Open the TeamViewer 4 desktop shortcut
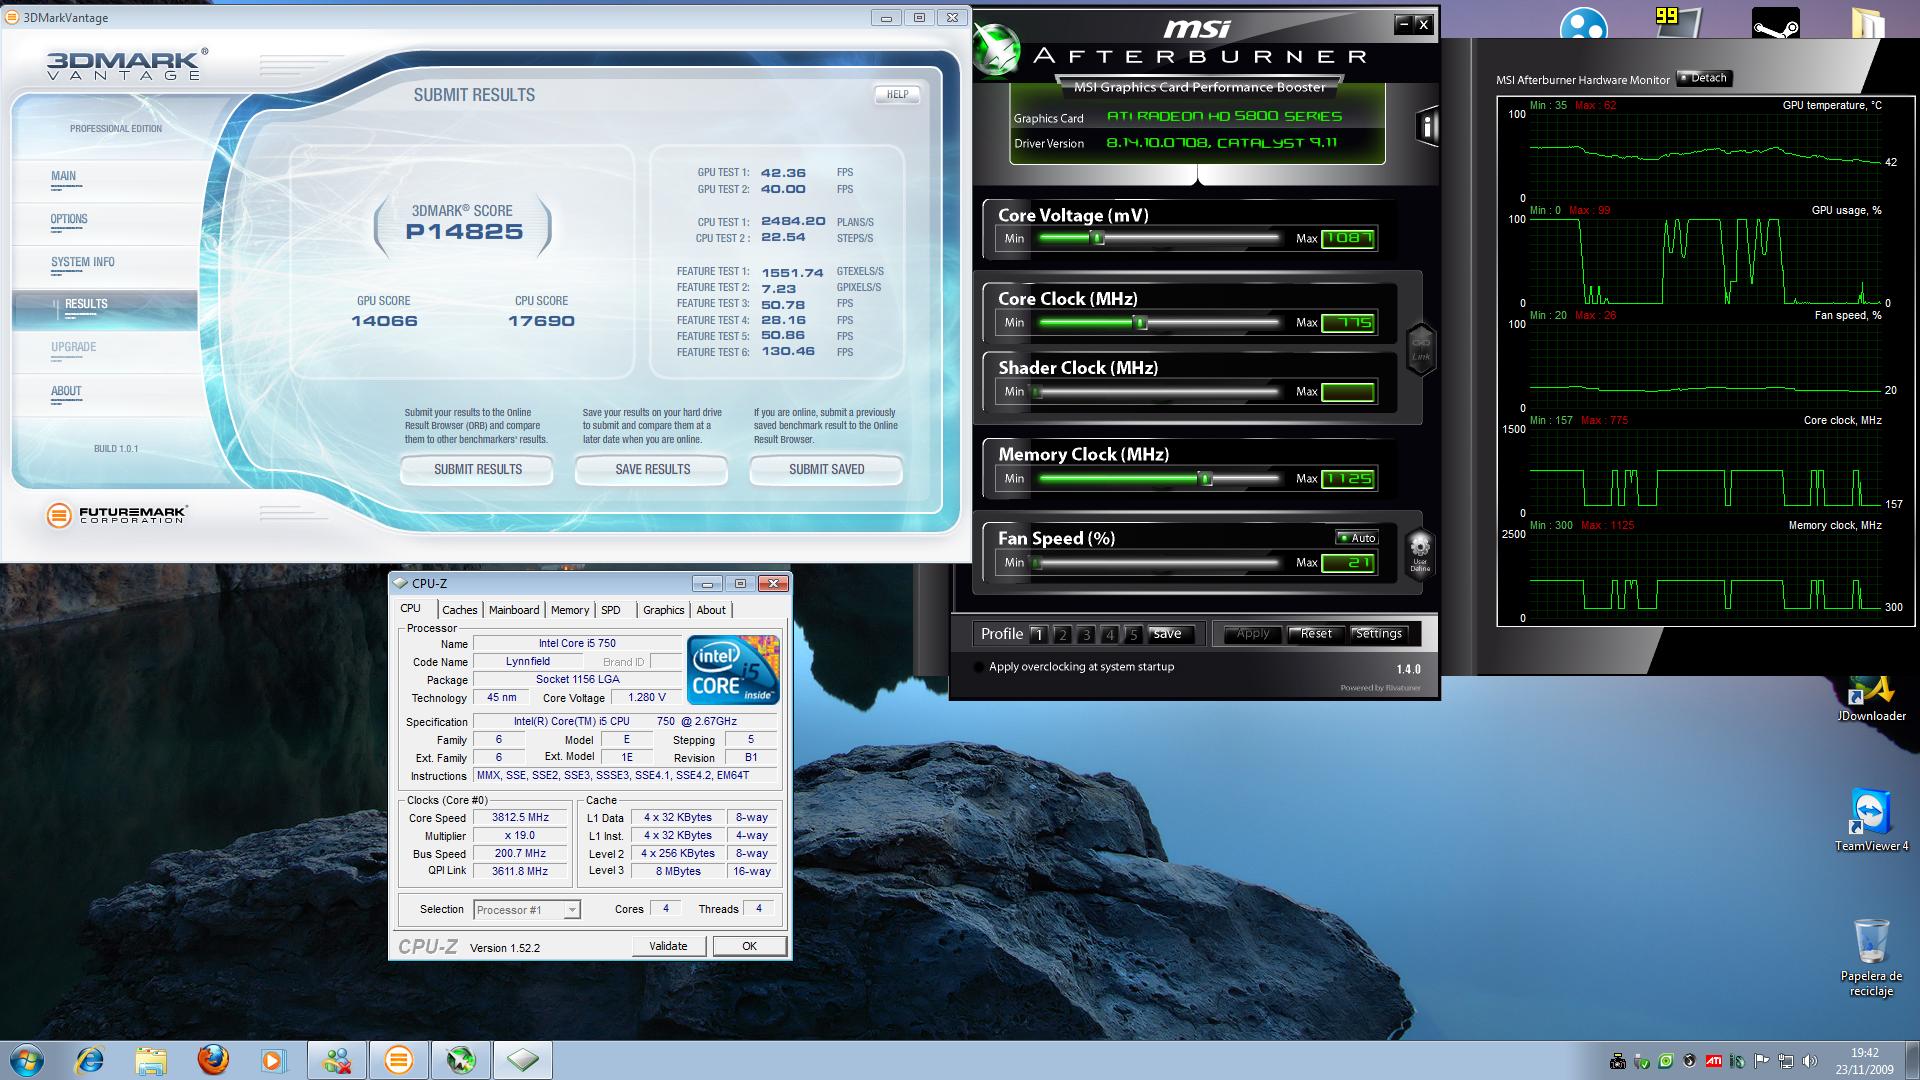 point(1871,820)
